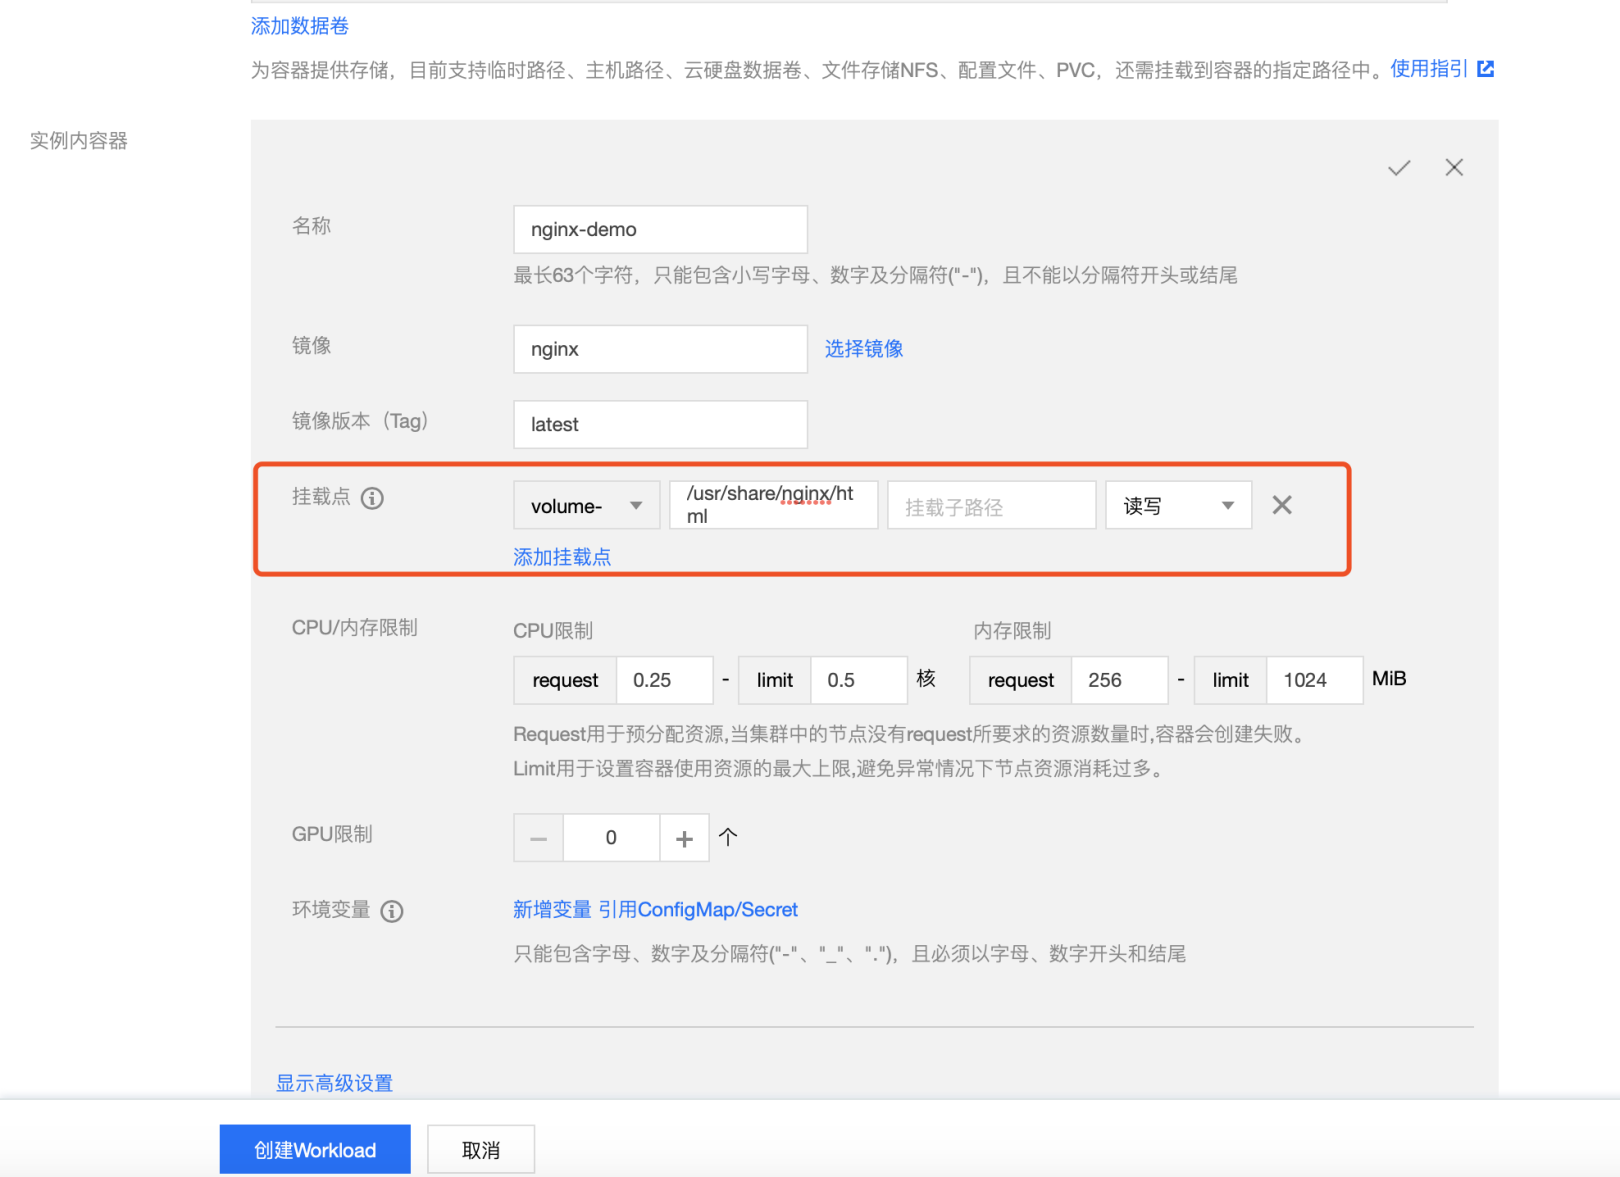Screen dimensions: 1620x1177
Task: Click the GPU限制 label
Action: click(x=332, y=834)
